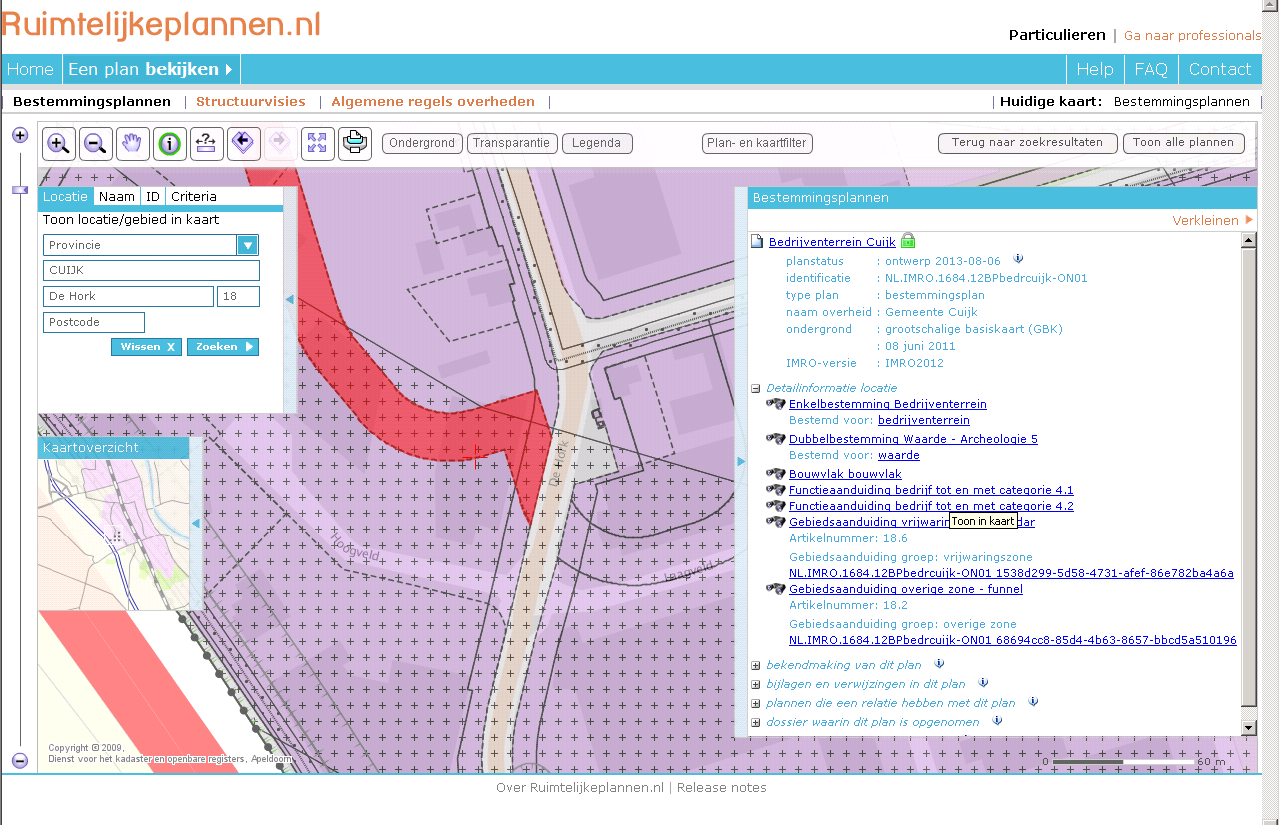Click Verkleinen to shrink panel

click(1212, 220)
